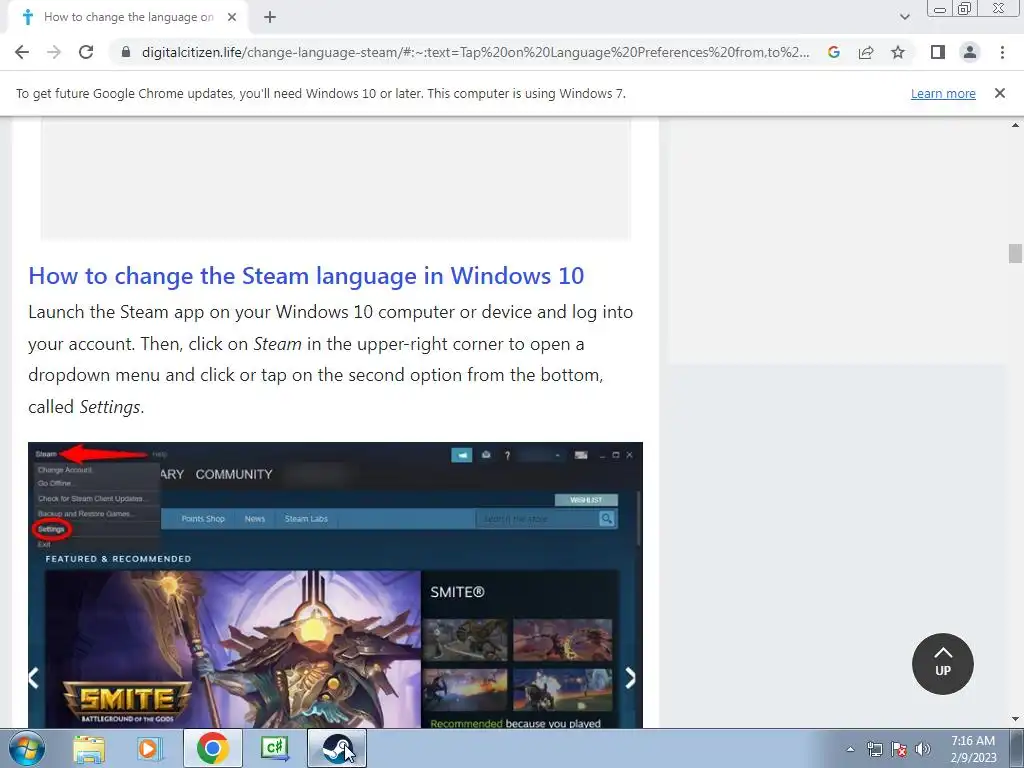The height and width of the screenshot is (768, 1024).
Task: Open Steam from the taskbar
Action: [x=337, y=749]
